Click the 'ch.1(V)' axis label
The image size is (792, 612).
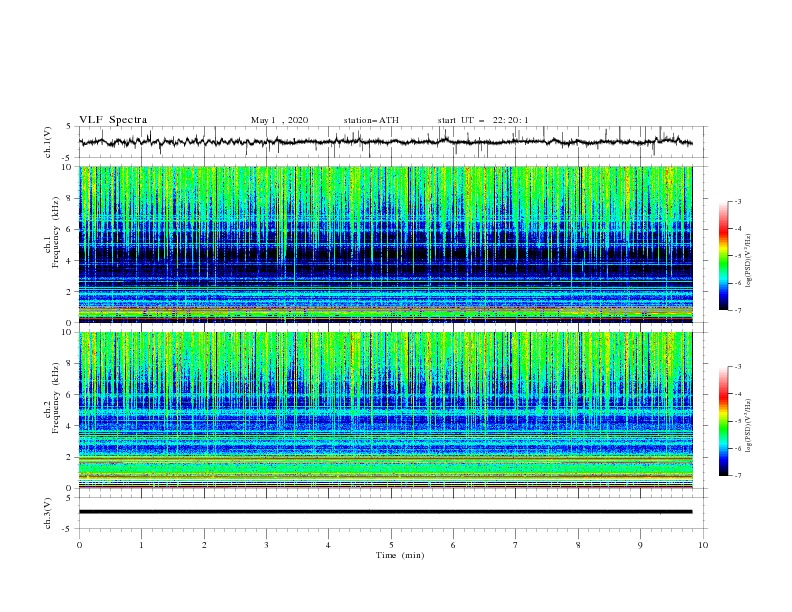[48, 142]
